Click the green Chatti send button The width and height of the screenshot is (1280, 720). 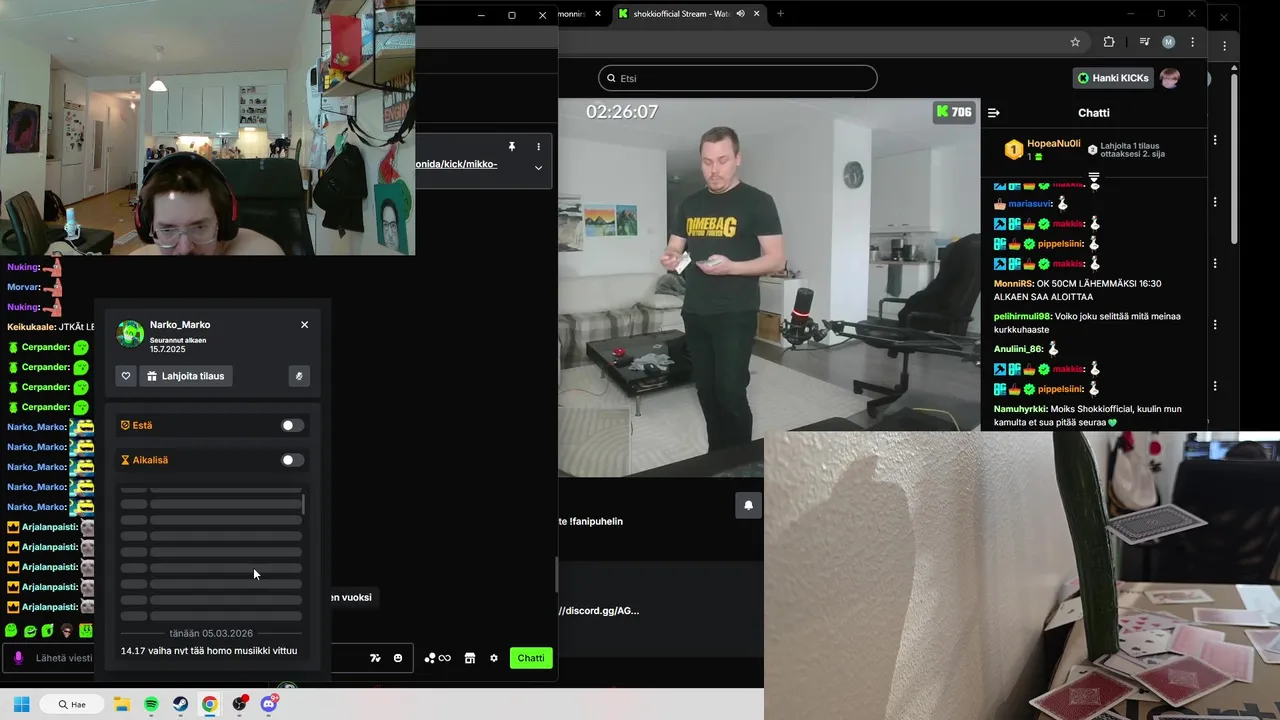(531, 658)
